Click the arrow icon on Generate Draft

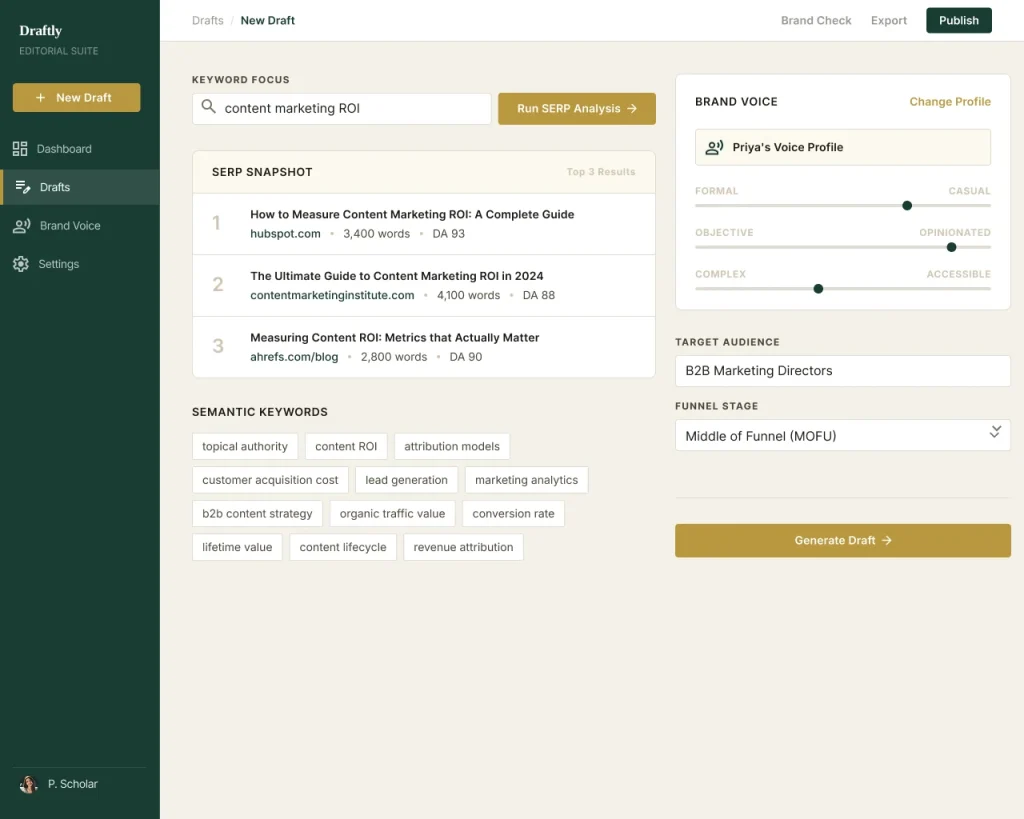point(886,541)
